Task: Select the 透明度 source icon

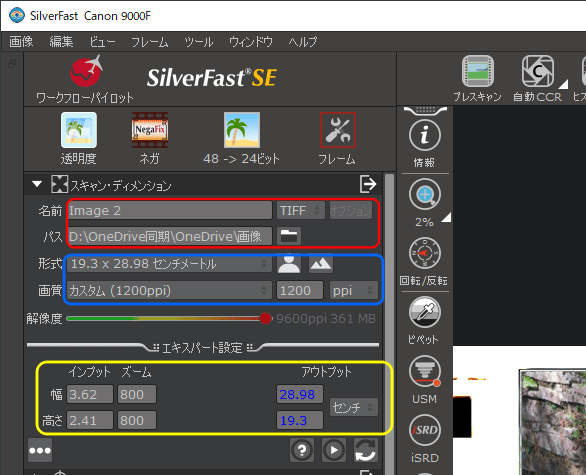Action: click(x=79, y=130)
